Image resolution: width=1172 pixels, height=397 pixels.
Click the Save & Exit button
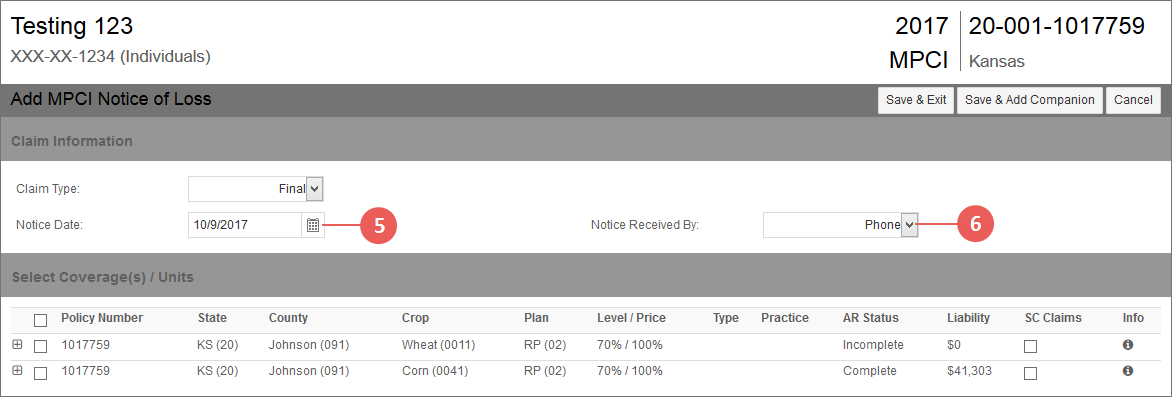coord(916,100)
